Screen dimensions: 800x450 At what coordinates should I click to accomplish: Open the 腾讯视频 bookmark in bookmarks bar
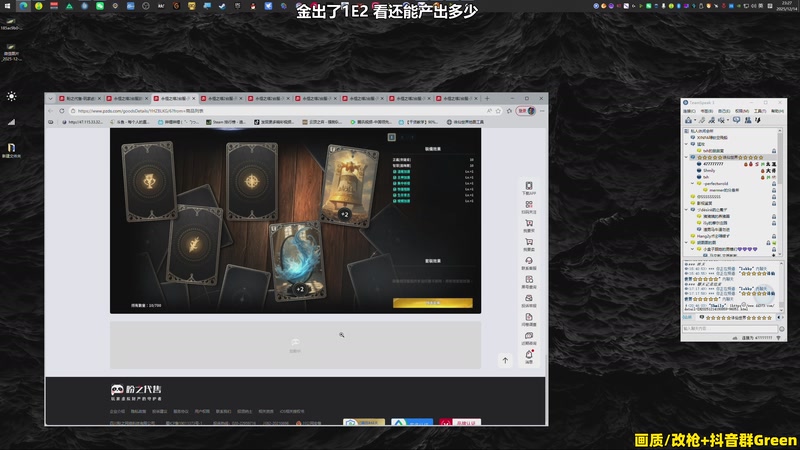pyautogui.click(x=370, y=122)
